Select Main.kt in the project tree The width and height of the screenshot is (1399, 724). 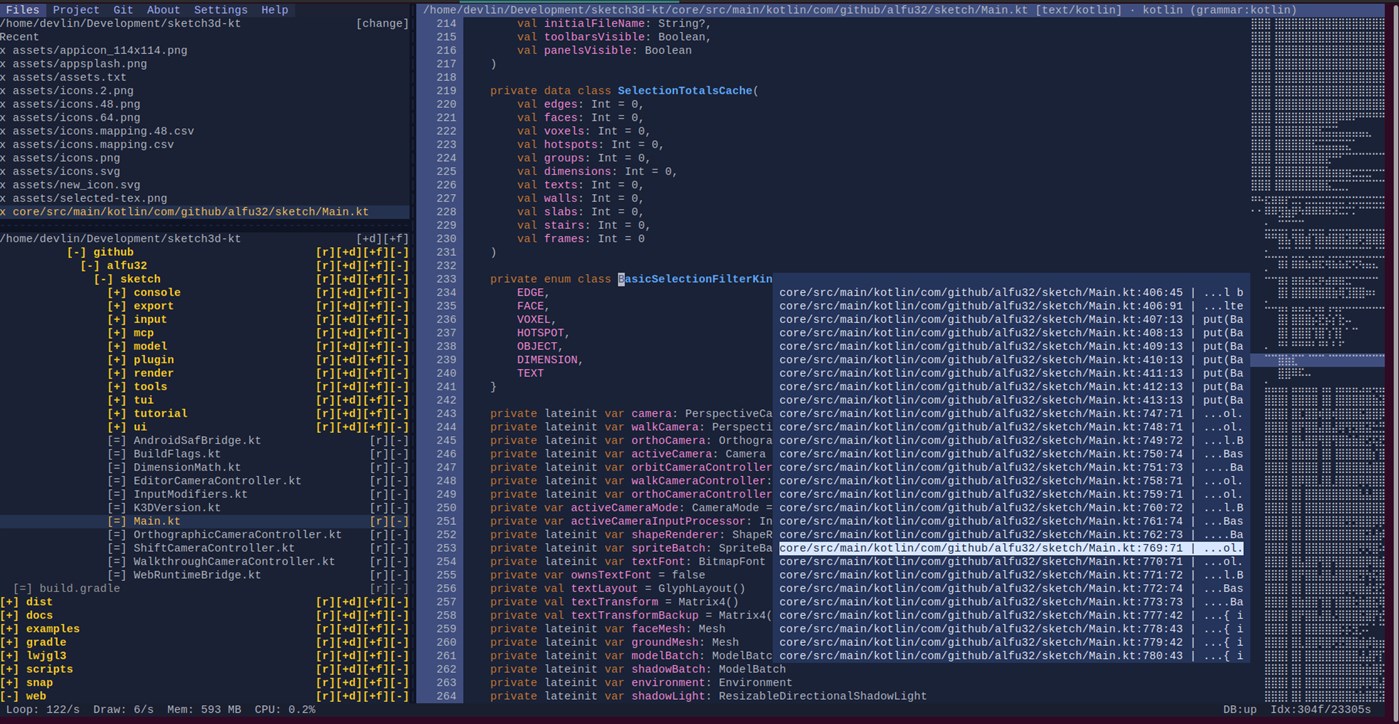(157, 521)
